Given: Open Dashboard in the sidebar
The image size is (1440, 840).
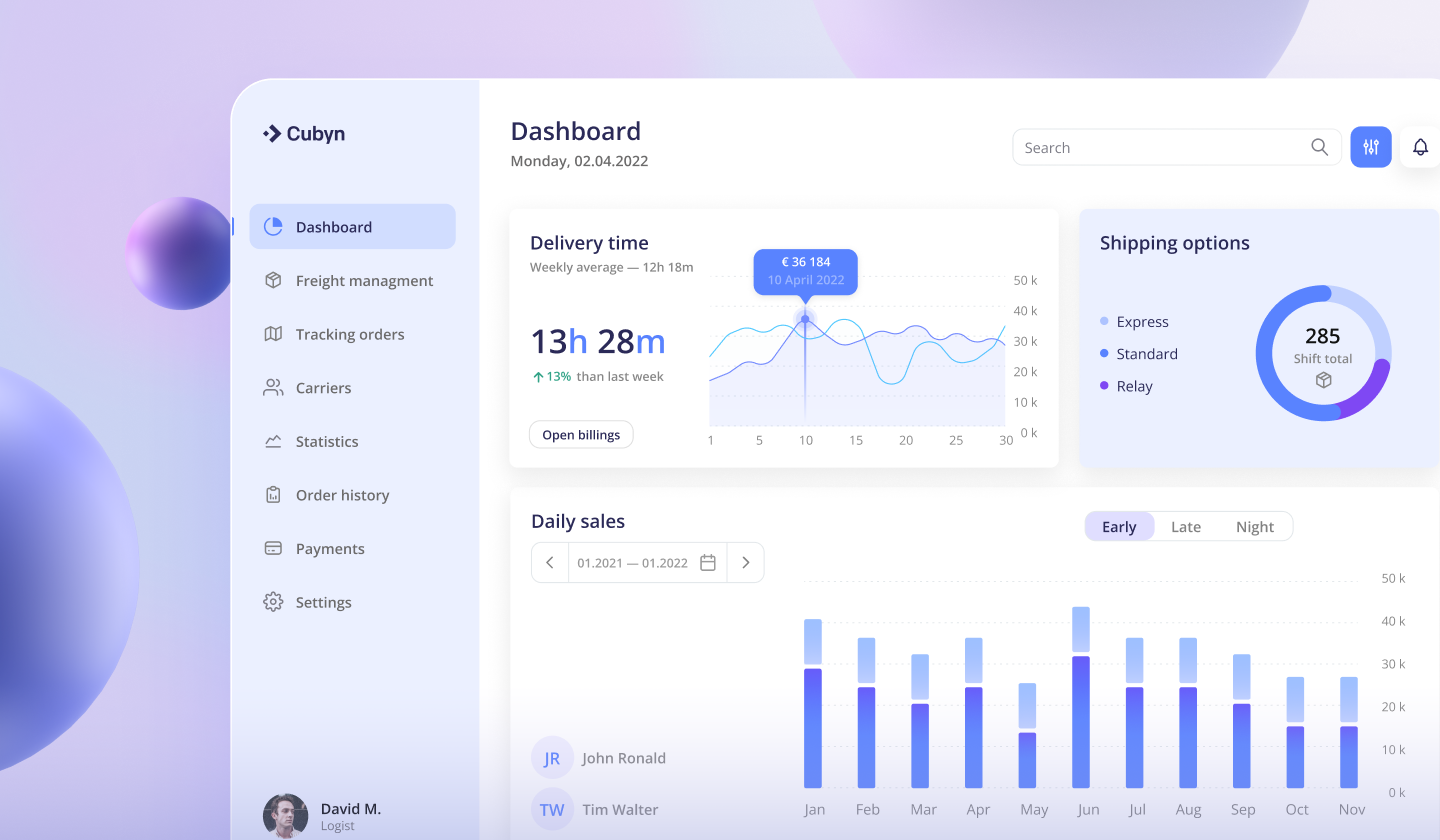Looking at the screenshot, I should pyautogui.click(x=352, y=227).
